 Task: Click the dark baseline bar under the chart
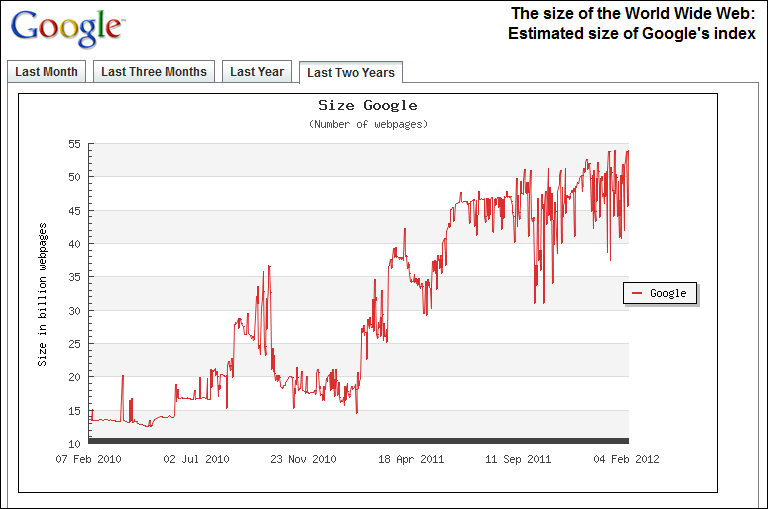pyautogui.click(x=359, y=440)
